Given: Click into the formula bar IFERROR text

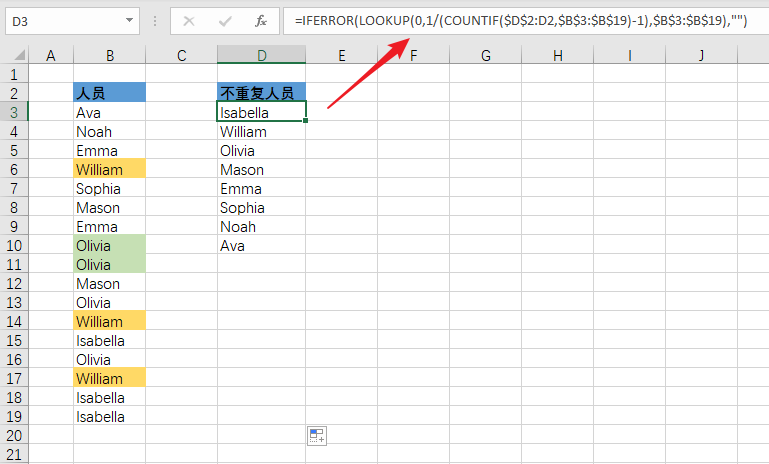Looking at the screenshot, I should (x=520, y=21).
